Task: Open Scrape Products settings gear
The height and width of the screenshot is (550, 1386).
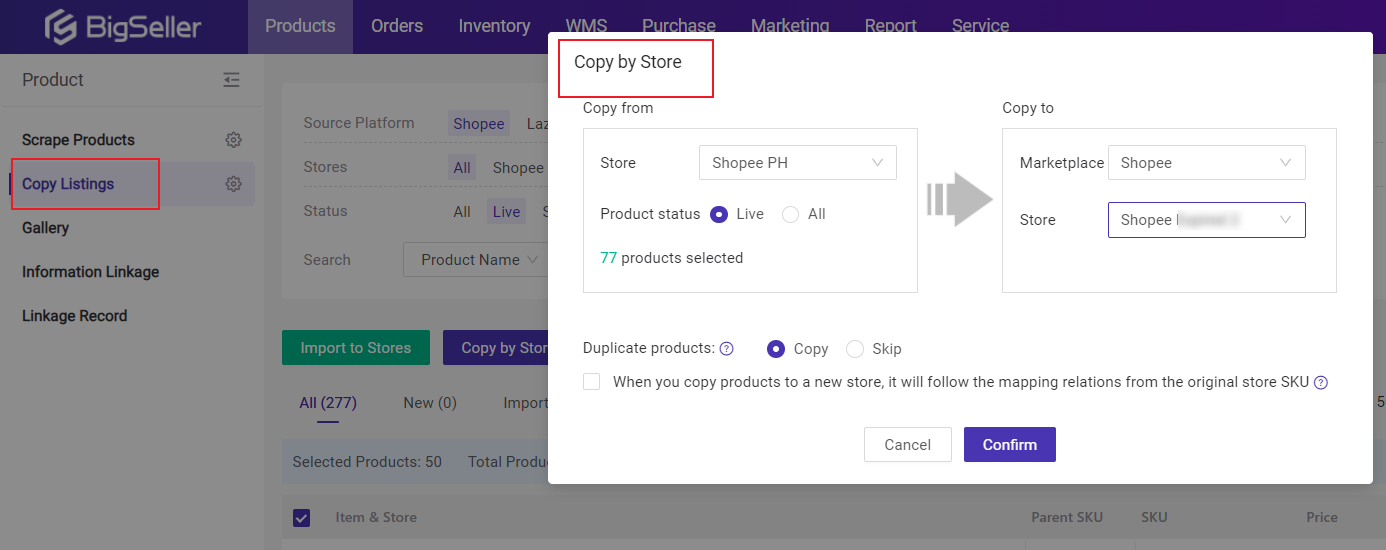Action: (x=233, y=140)
